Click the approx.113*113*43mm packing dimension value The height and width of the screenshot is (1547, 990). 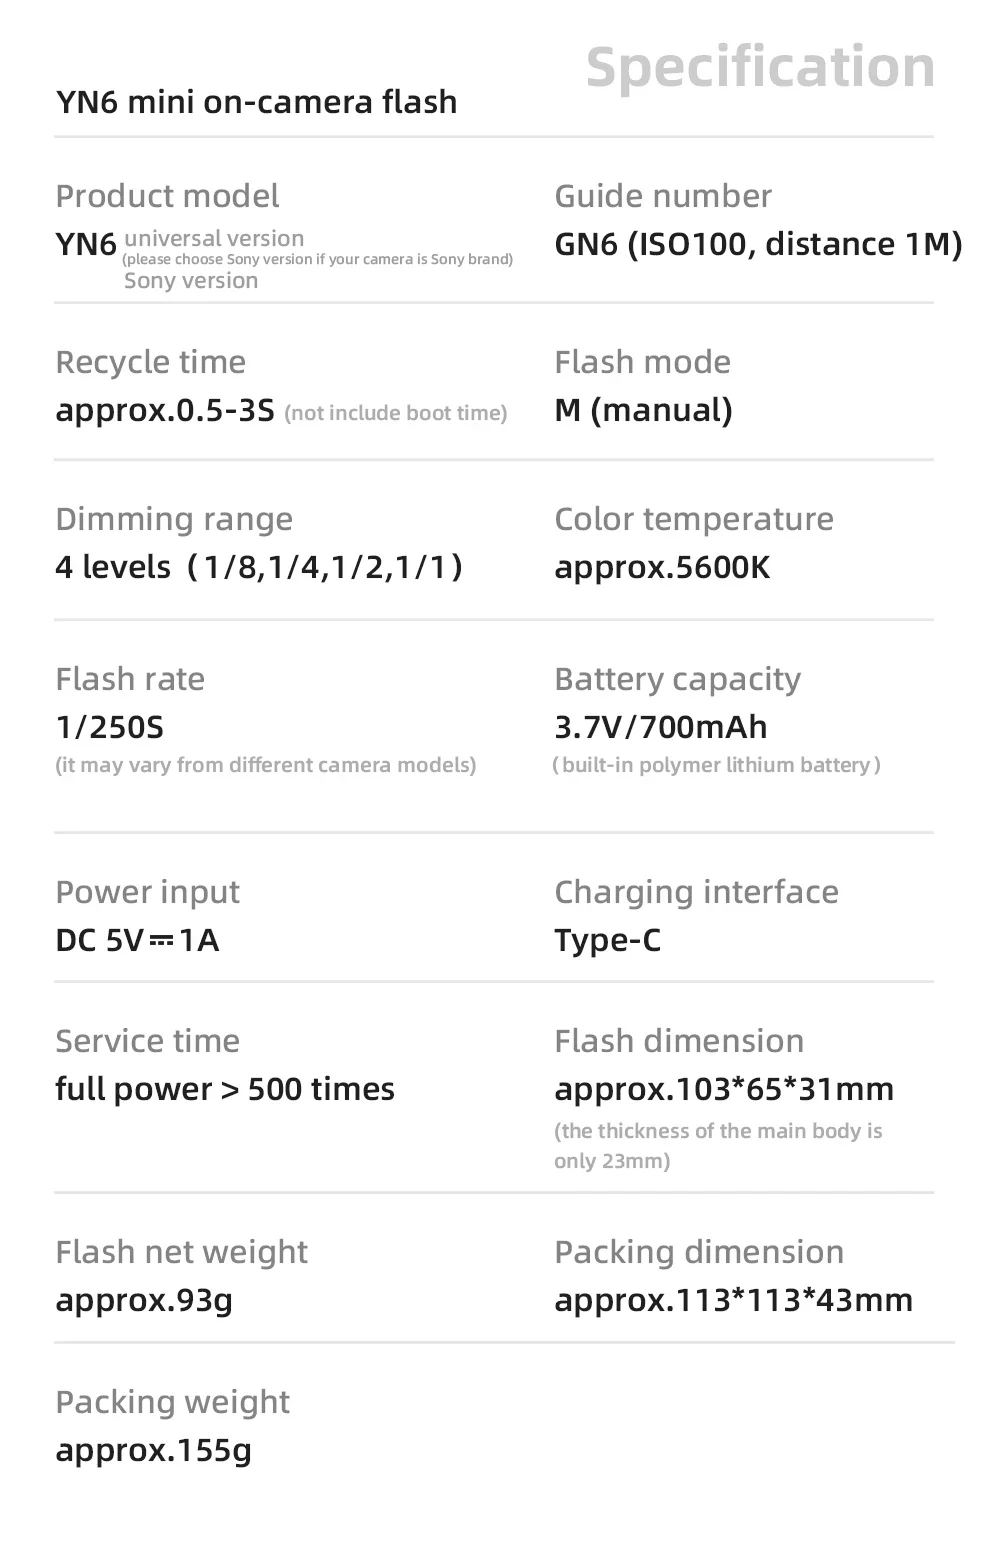733,1300
